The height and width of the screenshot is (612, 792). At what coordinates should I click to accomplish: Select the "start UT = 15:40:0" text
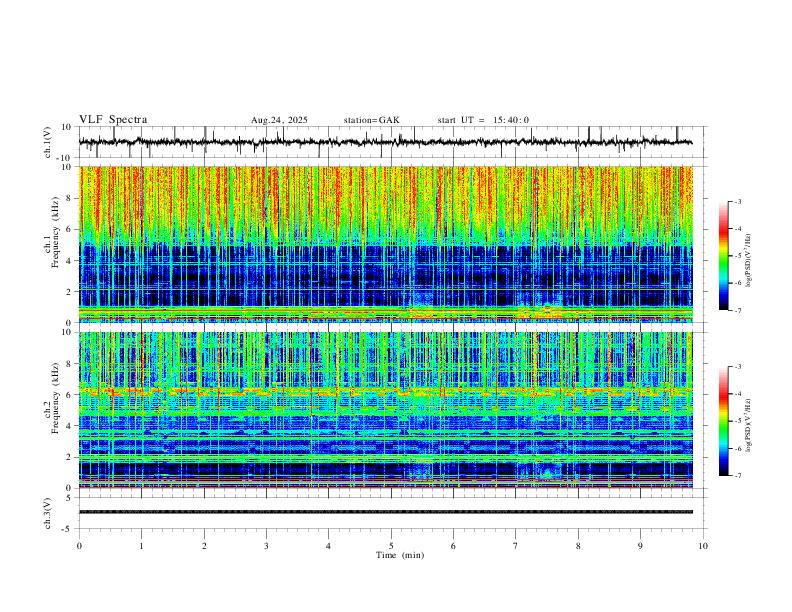(483, 120)
